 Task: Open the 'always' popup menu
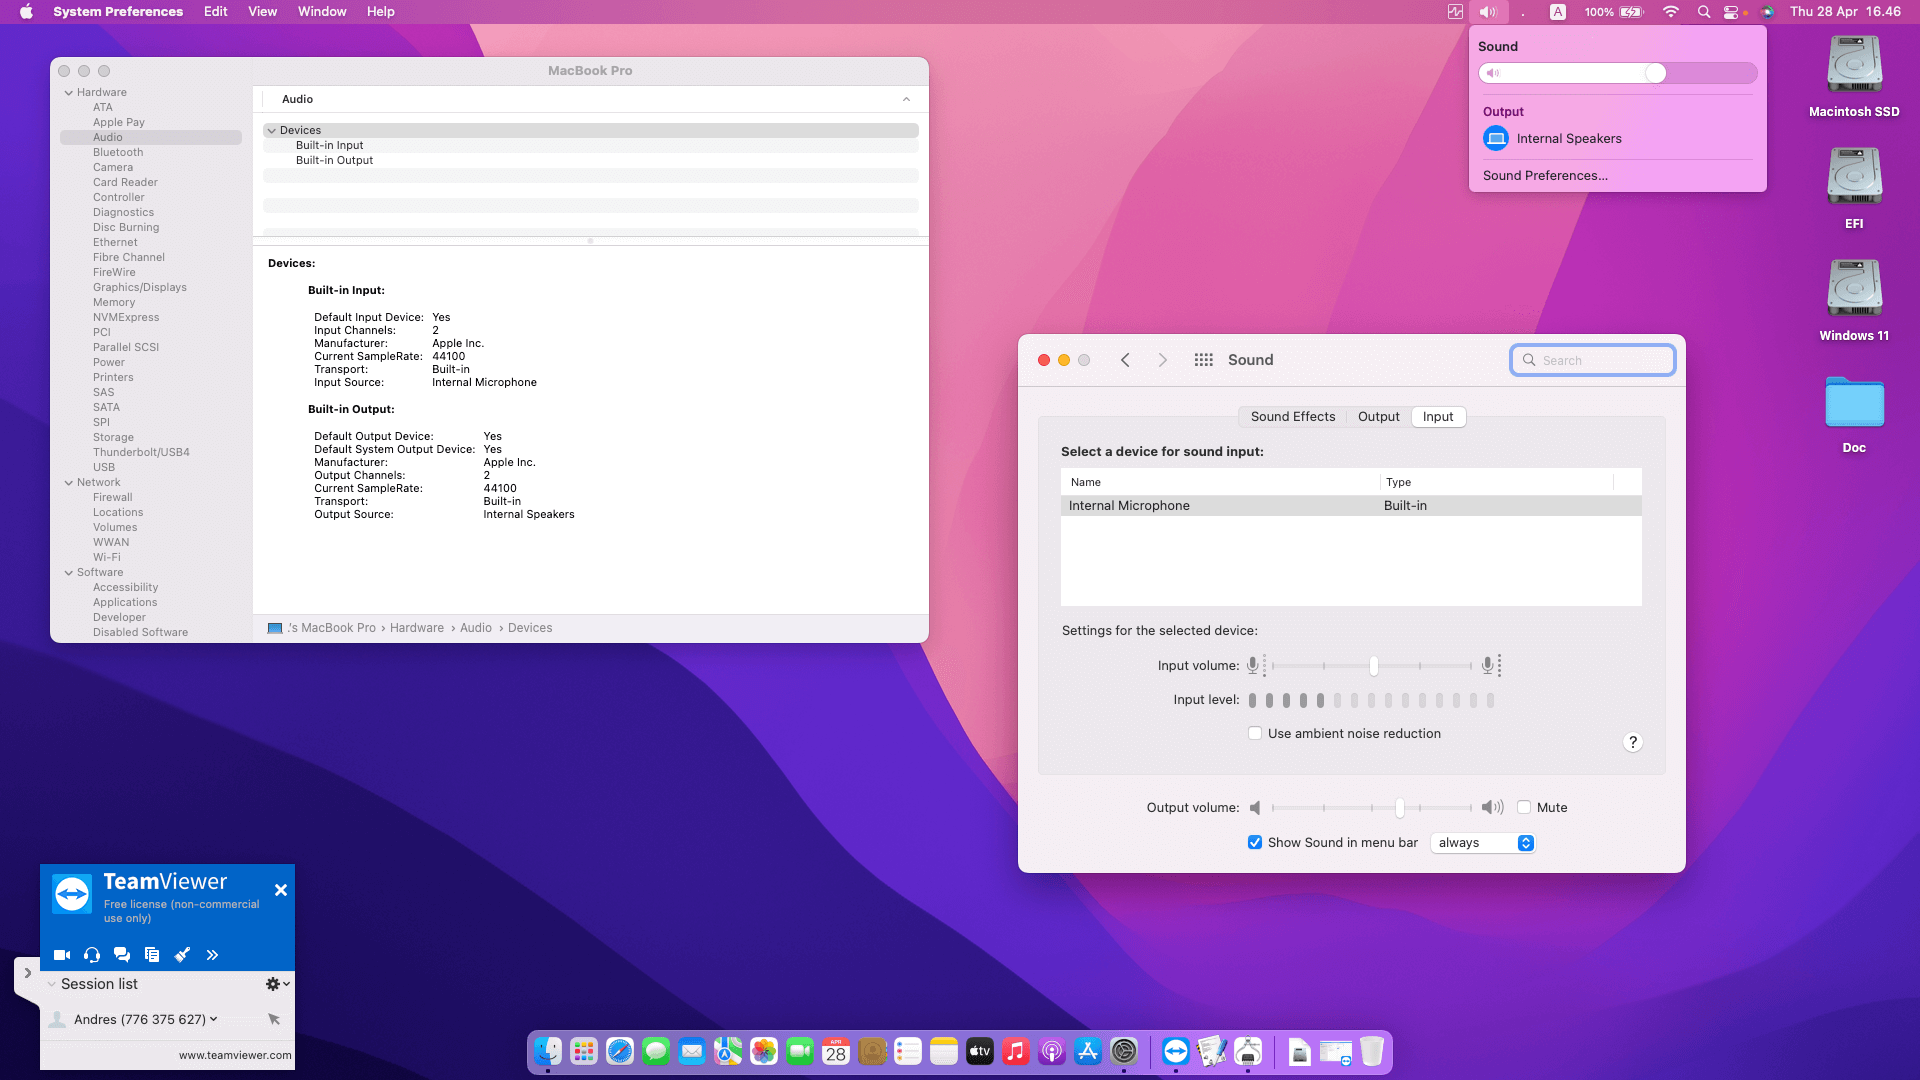(x=1484, y=843)
